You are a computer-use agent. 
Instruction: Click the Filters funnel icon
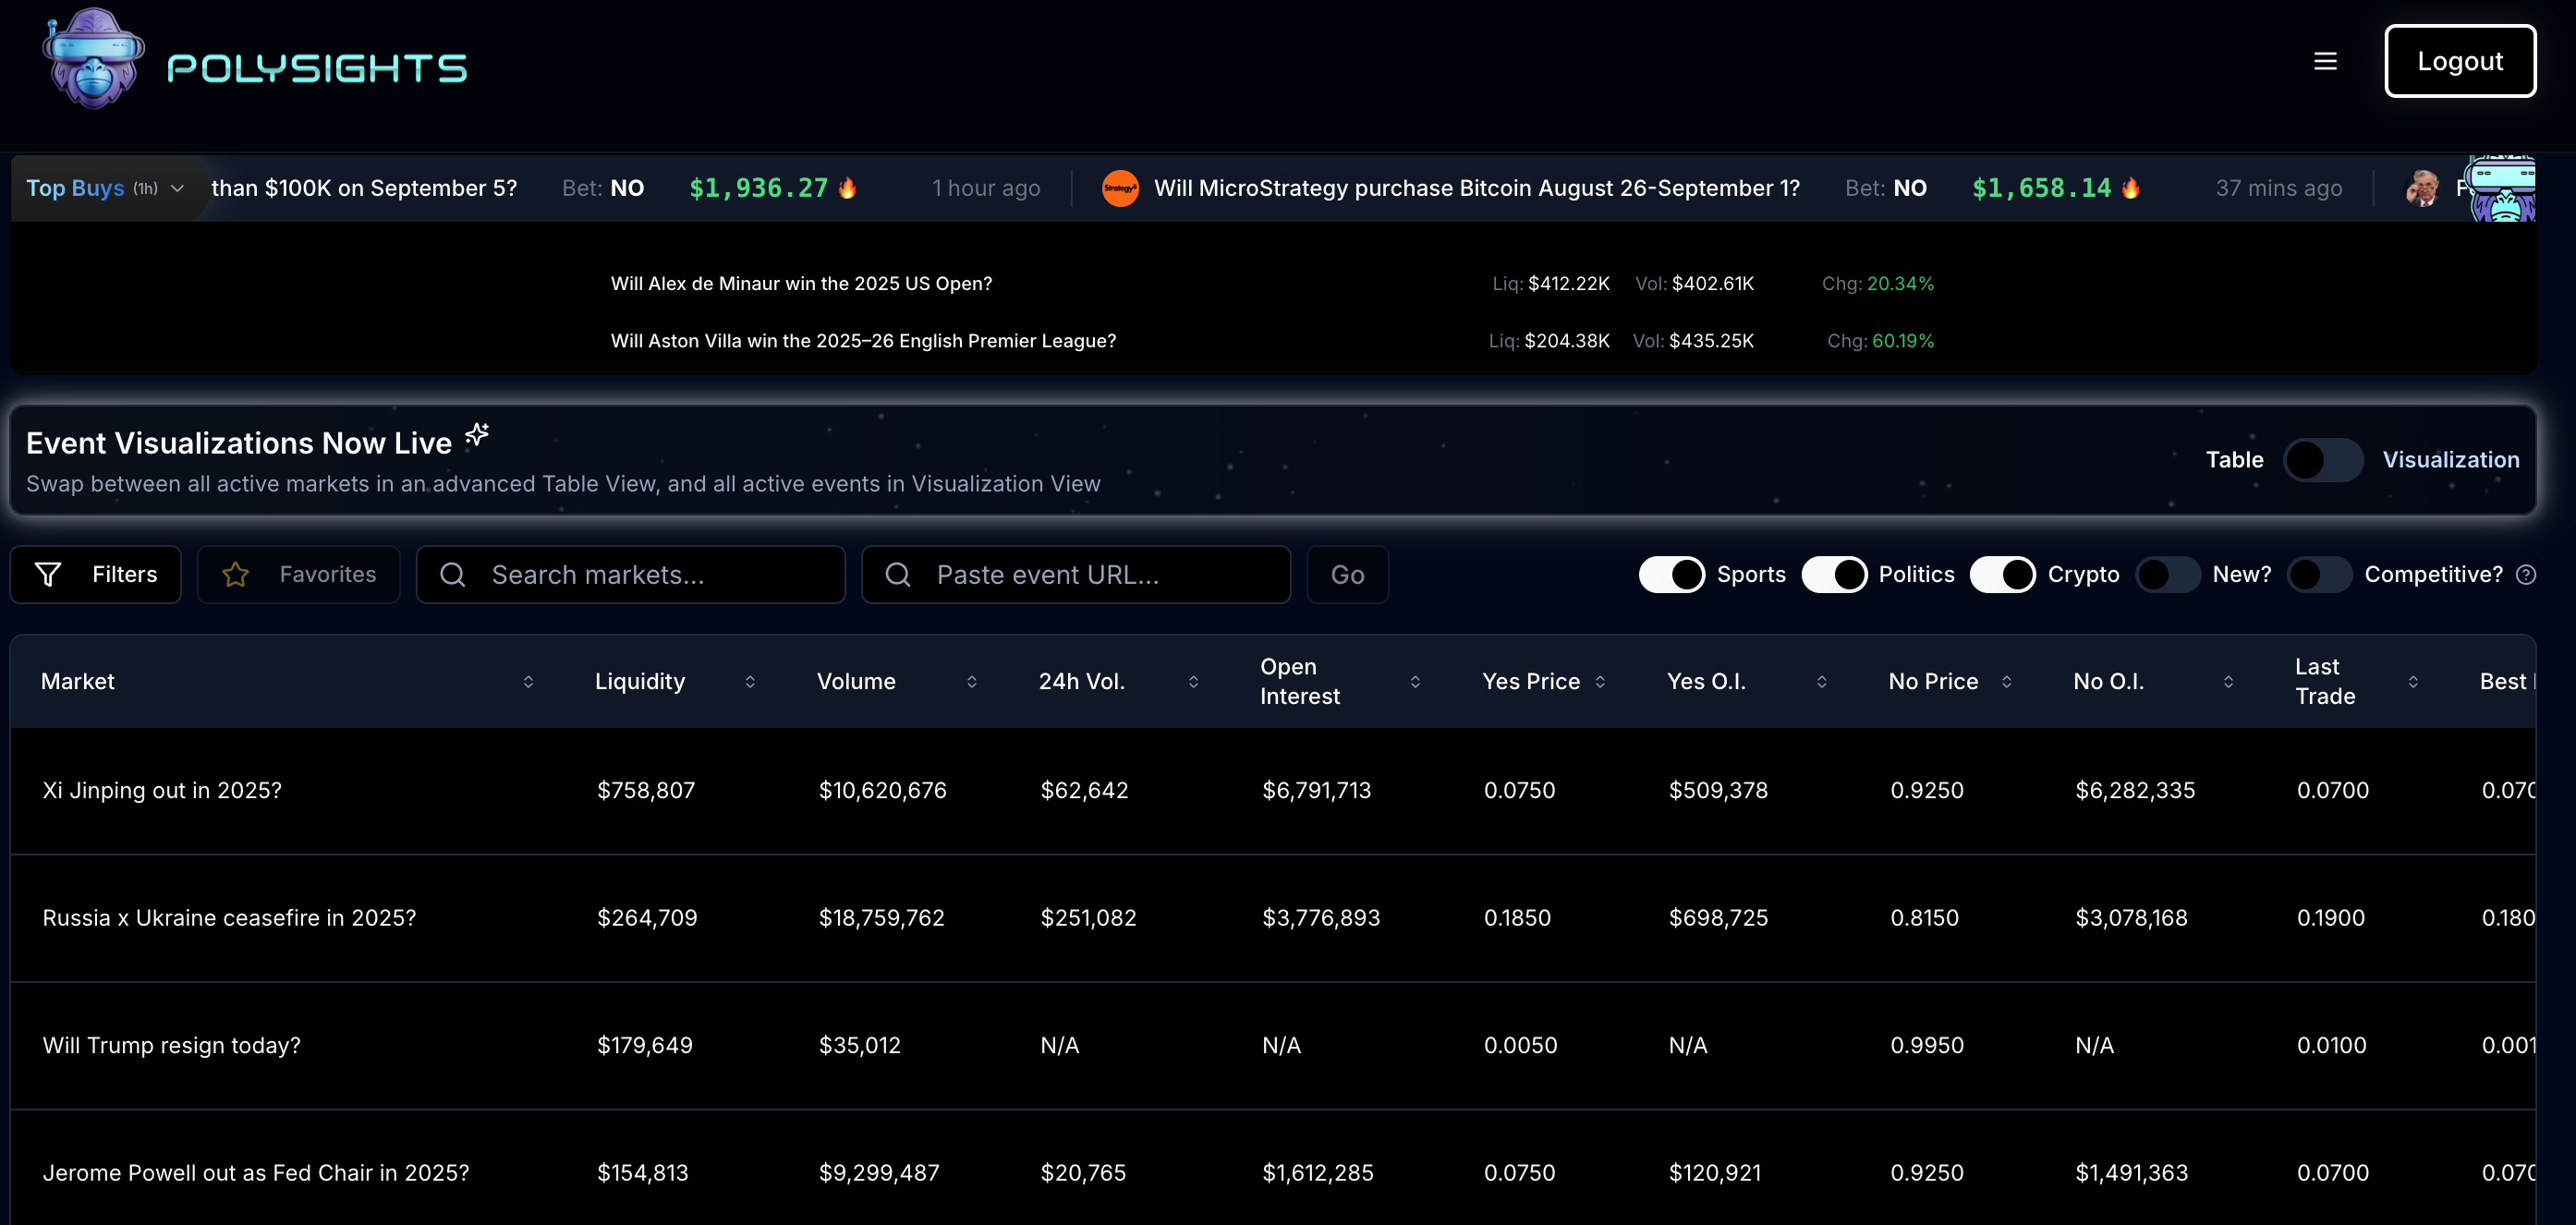(x=48, y=574)
